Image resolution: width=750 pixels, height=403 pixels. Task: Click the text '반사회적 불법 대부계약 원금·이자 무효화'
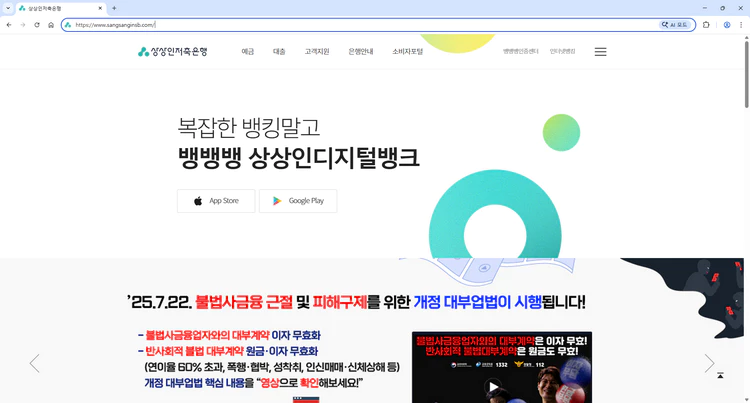point(232,351)
